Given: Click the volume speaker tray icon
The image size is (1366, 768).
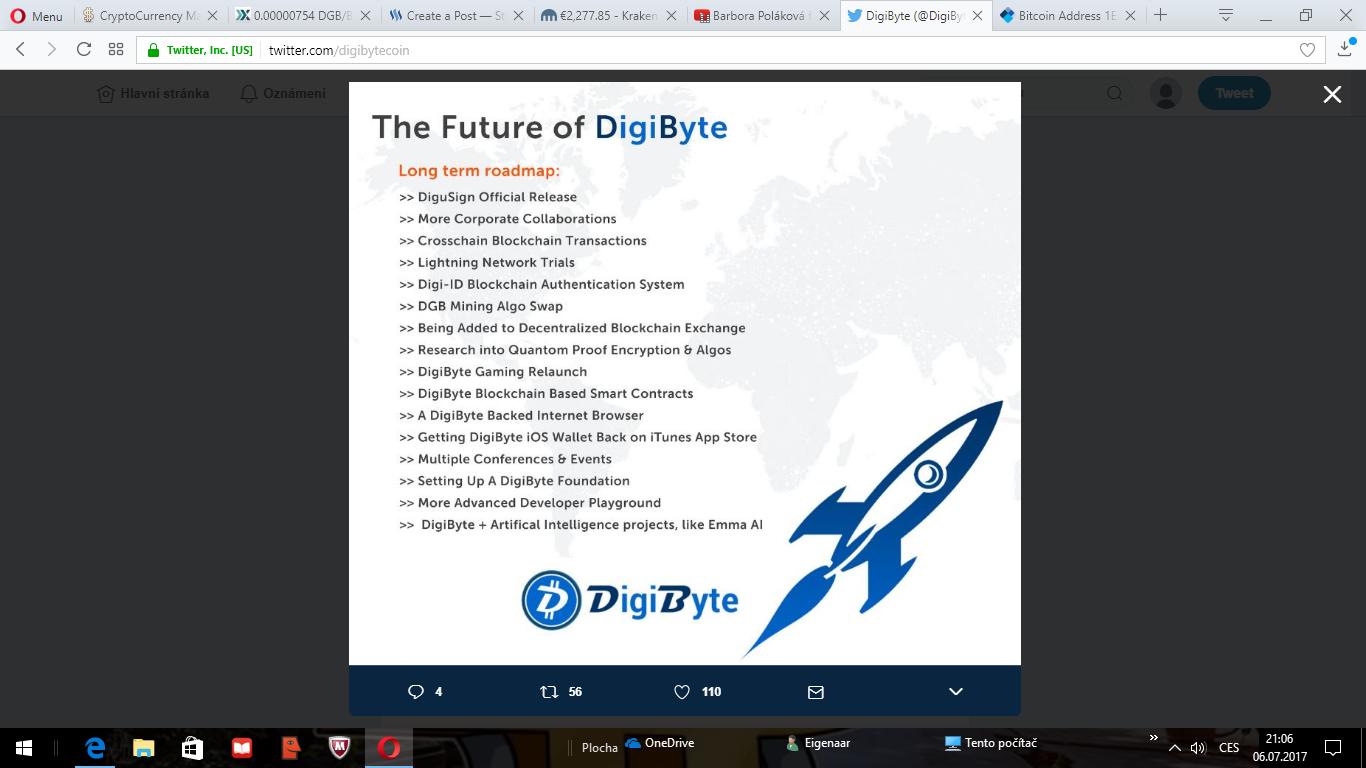Looking at the screenshot, I should pos(1198,748).
